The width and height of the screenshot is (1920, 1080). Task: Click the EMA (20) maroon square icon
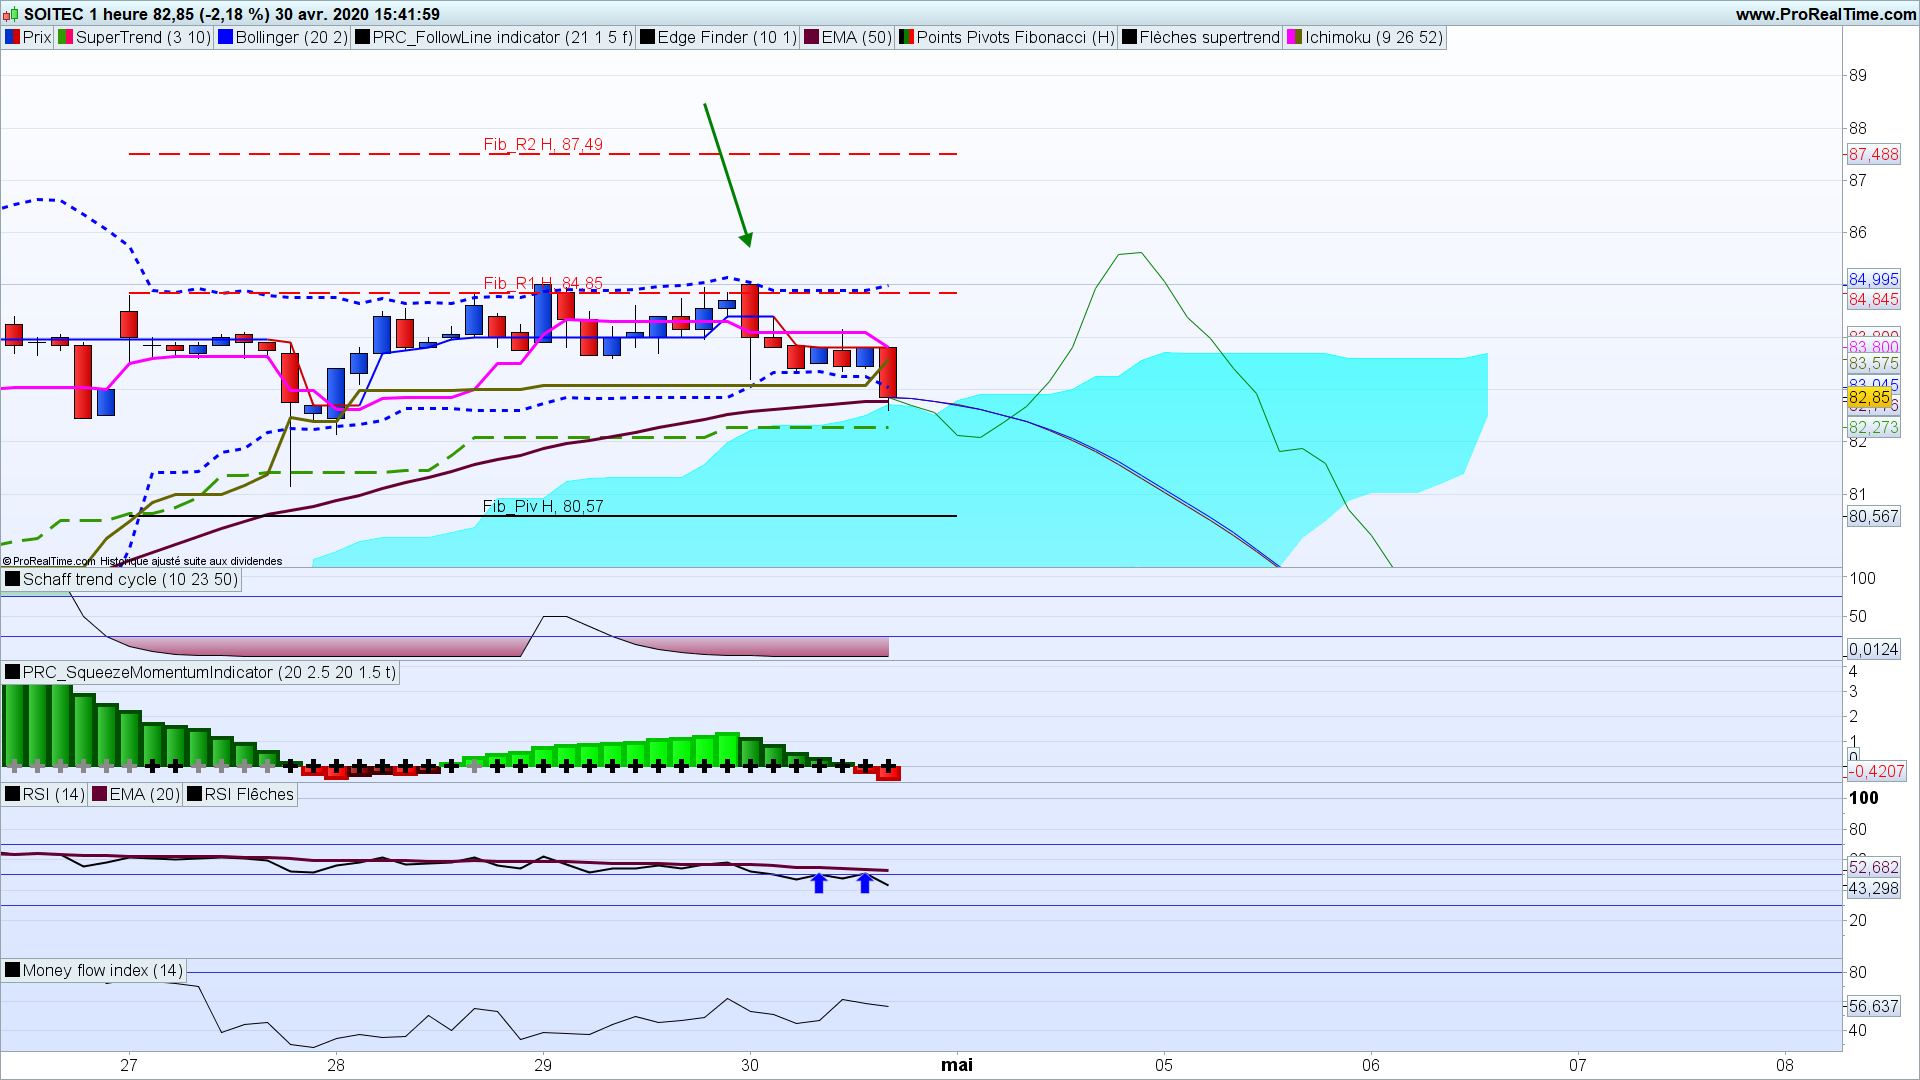(99, 794)
